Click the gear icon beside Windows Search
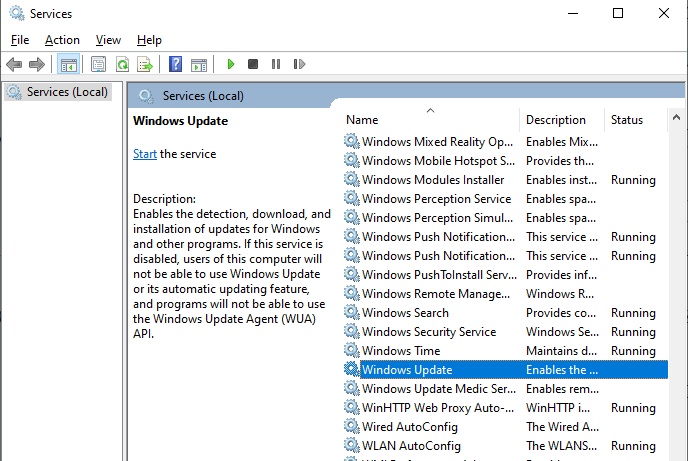Screen dimensions: 688x461 pos(351,312)
